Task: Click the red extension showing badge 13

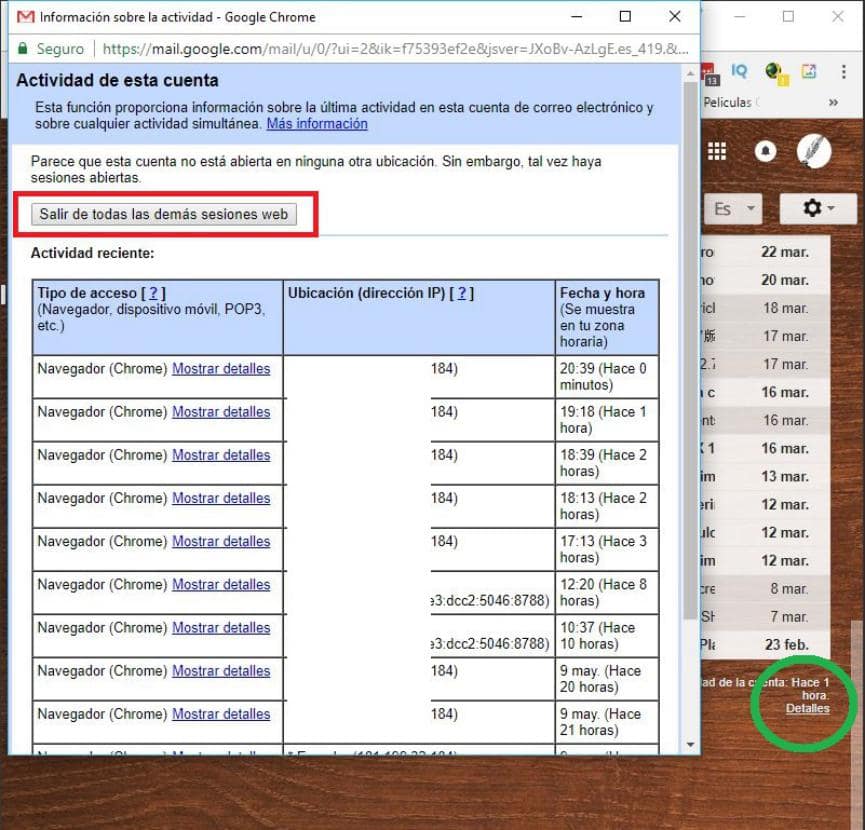Action: [x=710, y=71]
